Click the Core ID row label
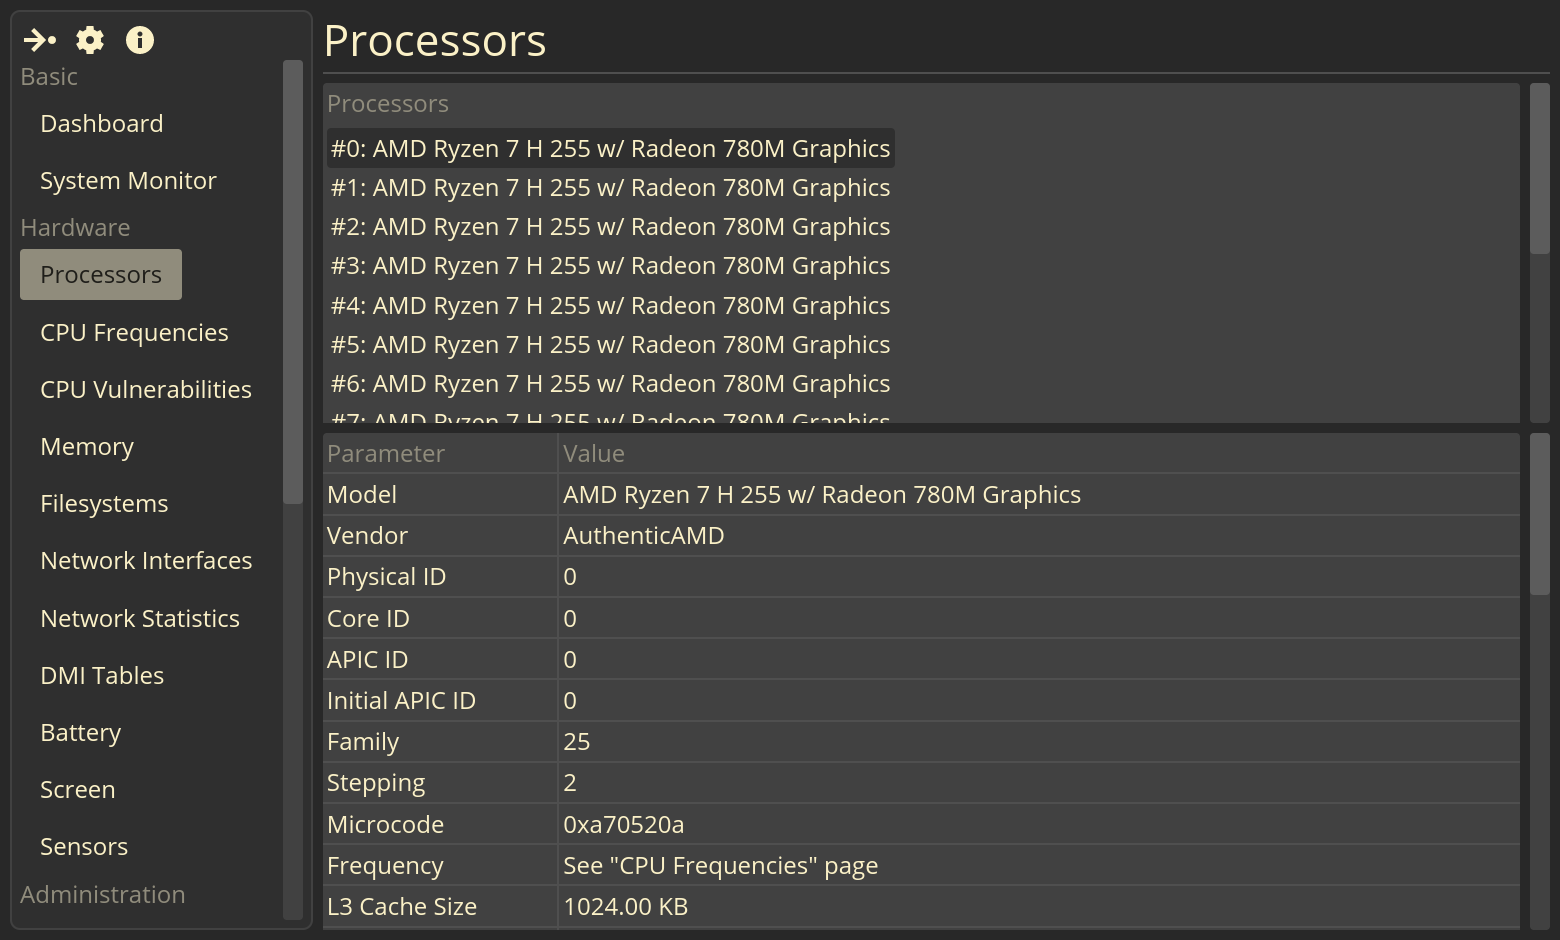1560x940 pixels. (368, 619)
